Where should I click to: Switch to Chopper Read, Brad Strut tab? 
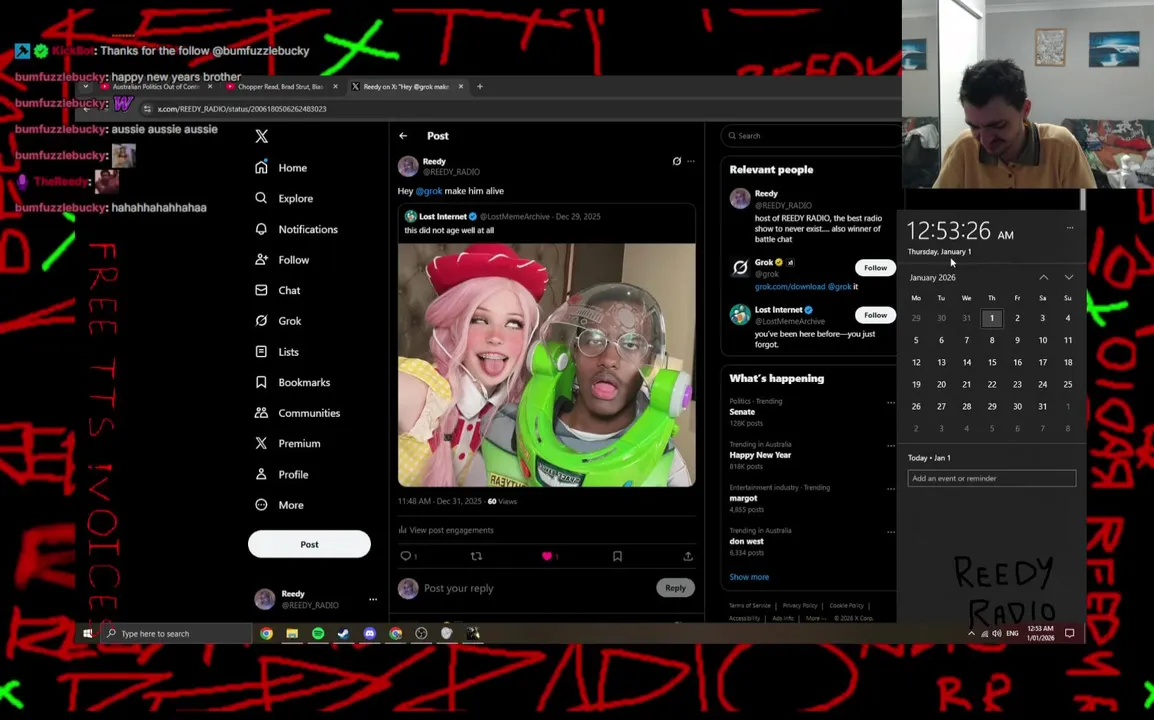point(281,86)
